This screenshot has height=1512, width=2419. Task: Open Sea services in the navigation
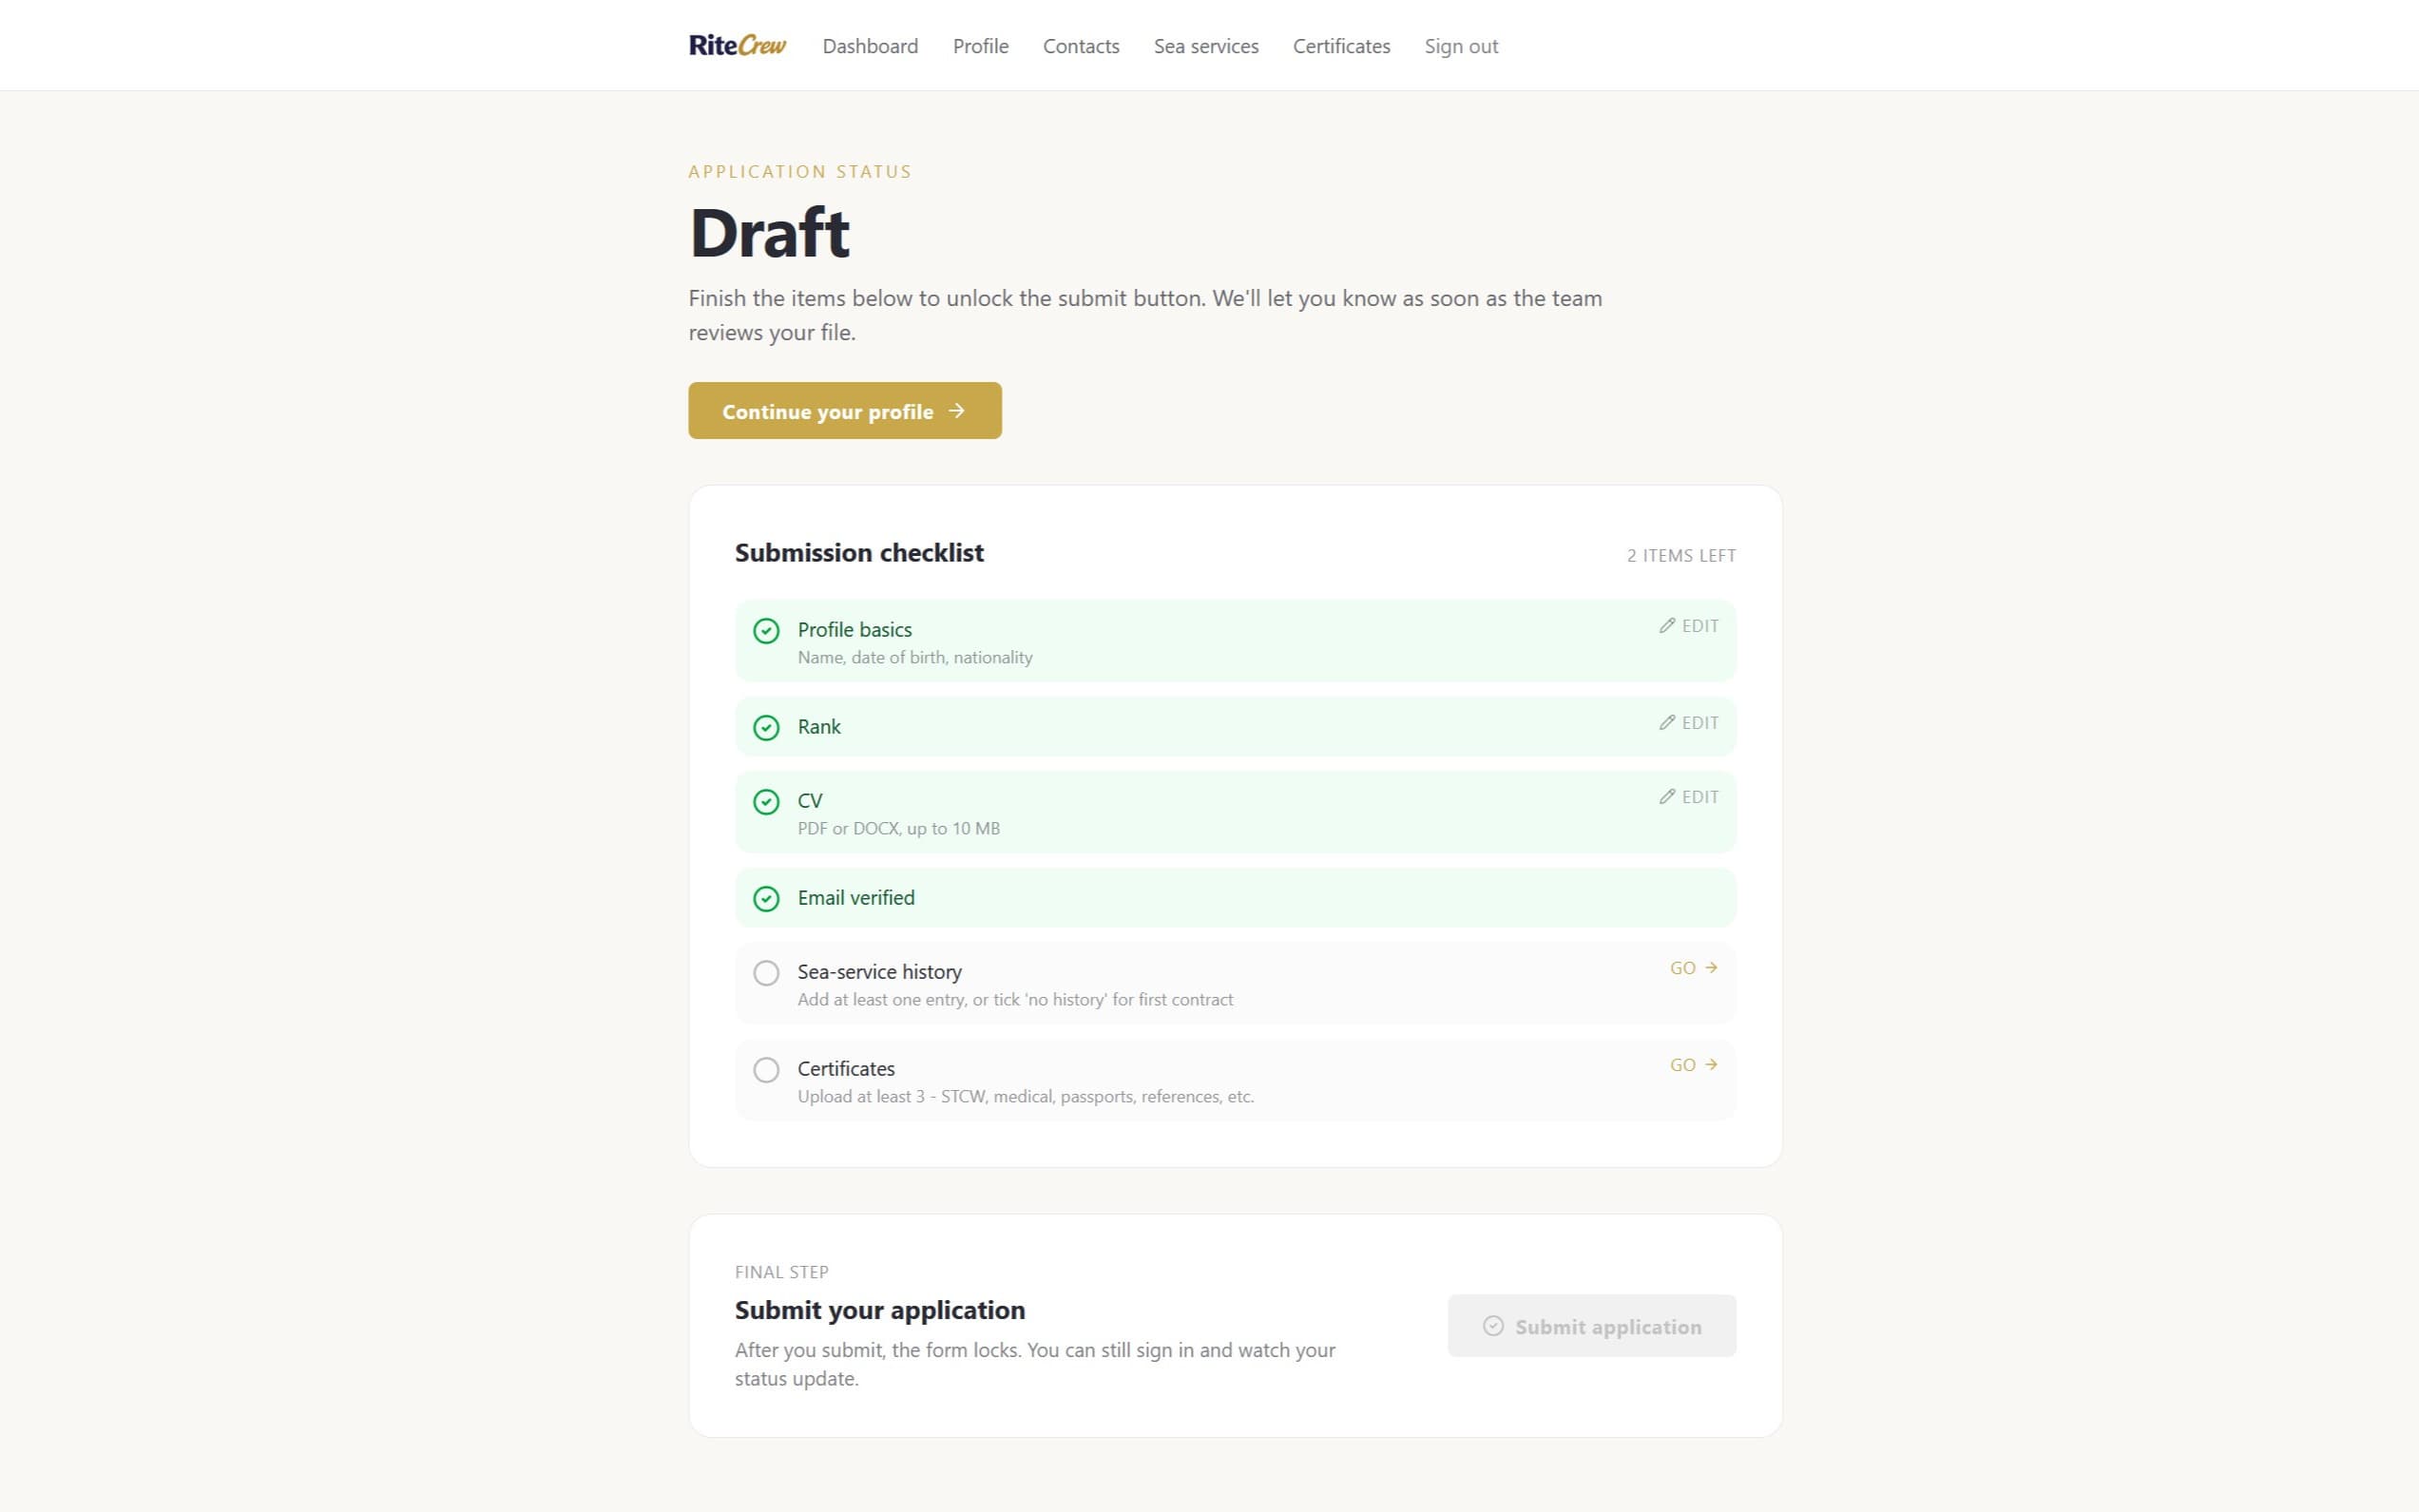pyautogui.click(x=1206, y=46)
